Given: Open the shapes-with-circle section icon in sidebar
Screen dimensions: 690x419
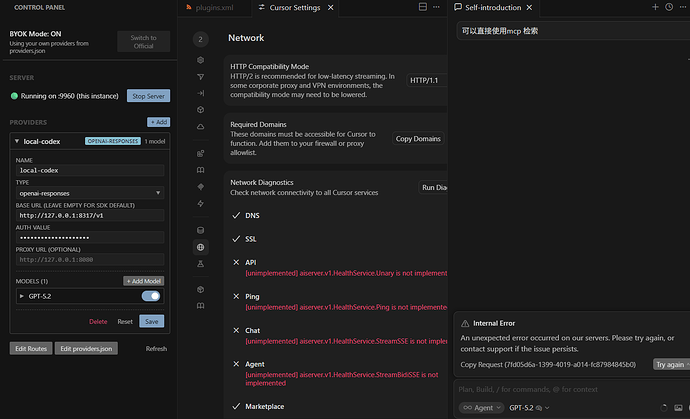Looking at the screenshot, I should [200, 153].
